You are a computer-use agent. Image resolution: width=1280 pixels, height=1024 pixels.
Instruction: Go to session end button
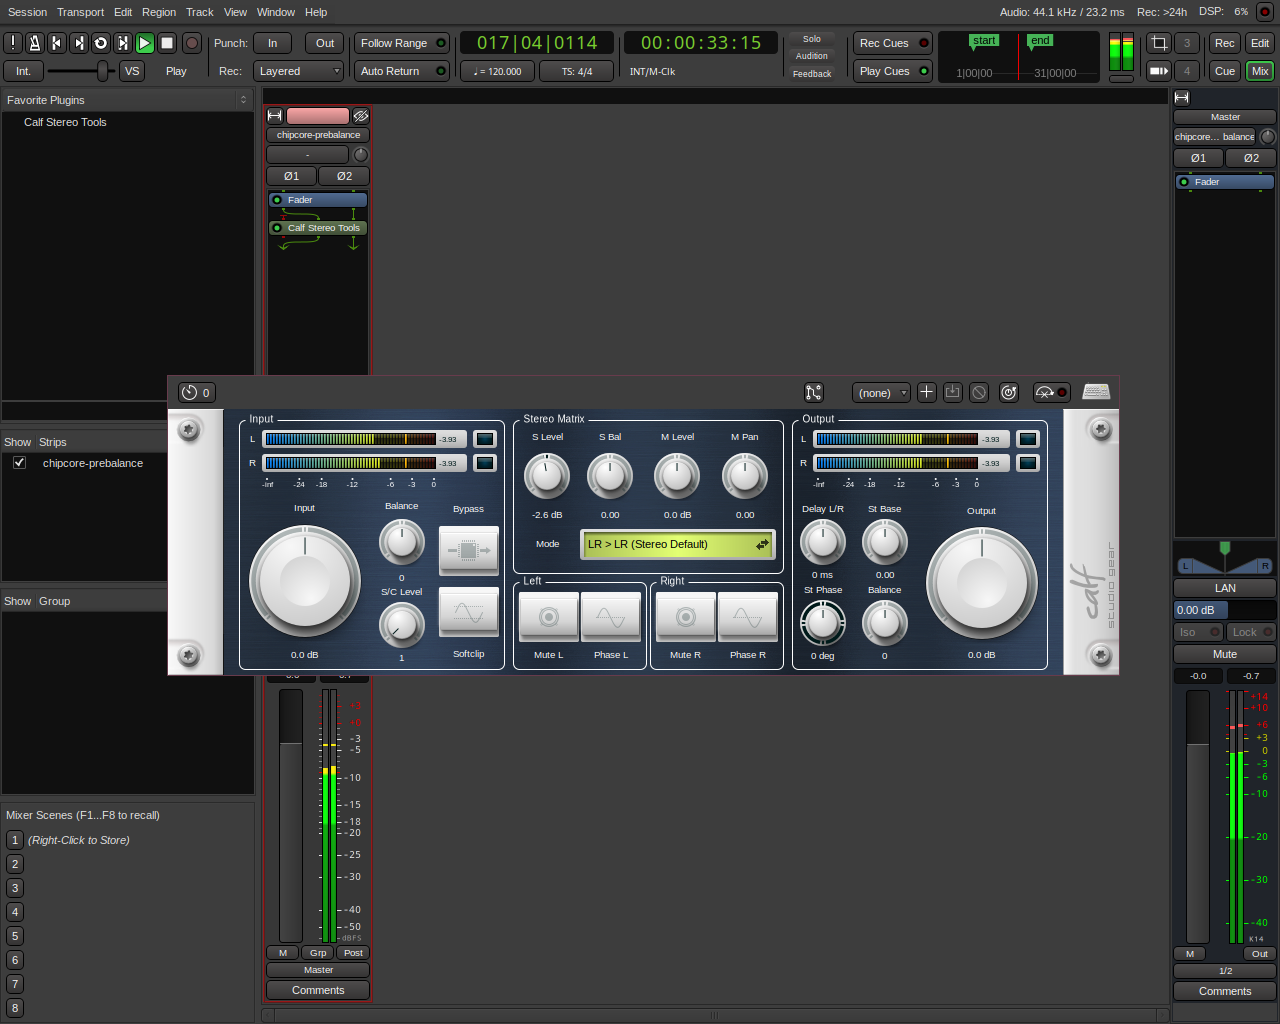[x=79, y=43]
